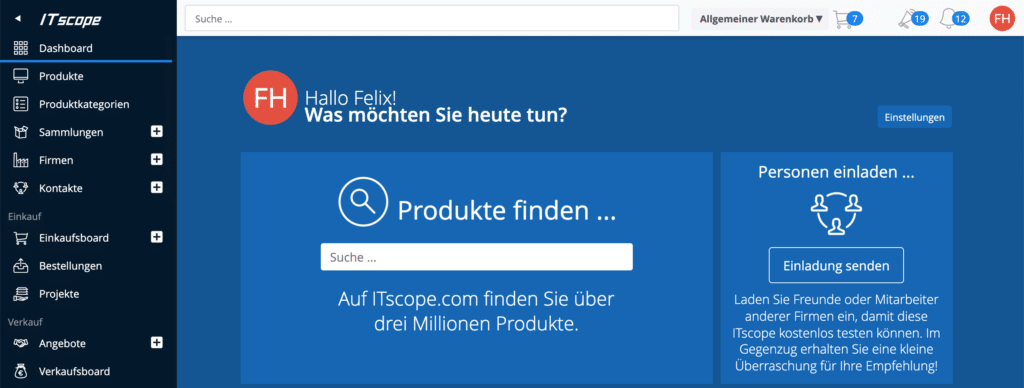
Task: Click the Produkte monitor icon
Action: [20, 76]
